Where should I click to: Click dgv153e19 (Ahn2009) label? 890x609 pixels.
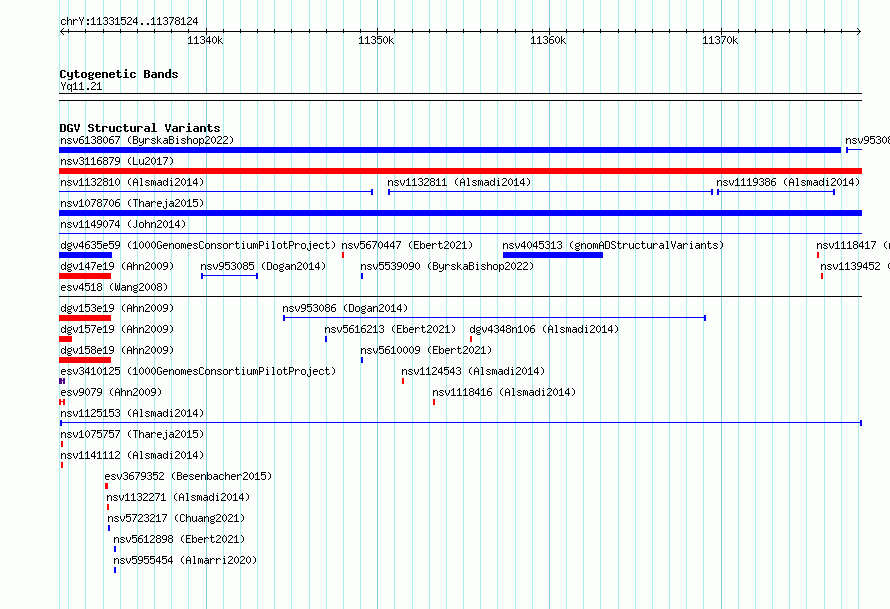tap(117, 308)
